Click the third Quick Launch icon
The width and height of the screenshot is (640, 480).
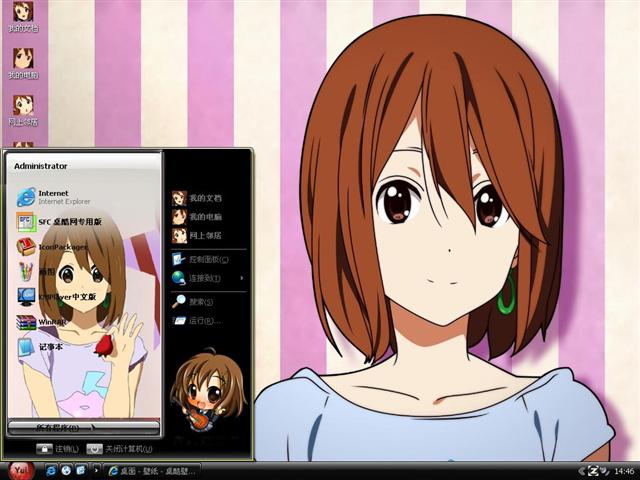pyautogui.click(x=80, y=471)
